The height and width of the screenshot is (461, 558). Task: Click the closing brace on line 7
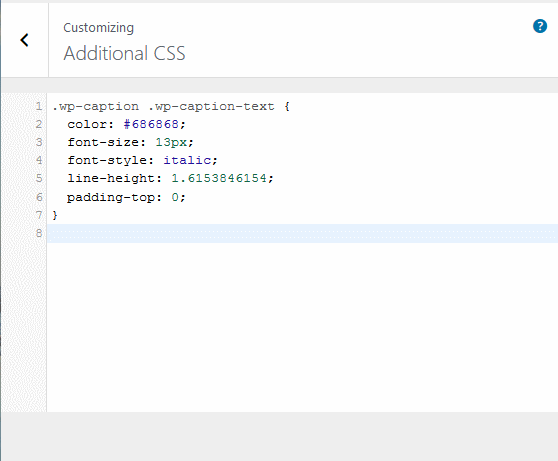[55, 215]
